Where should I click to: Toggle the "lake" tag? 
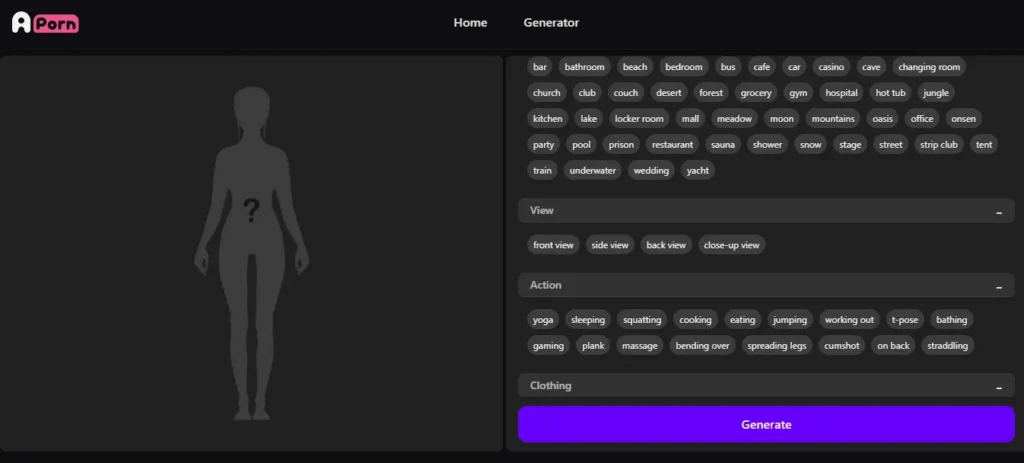[x=589, y=119]
